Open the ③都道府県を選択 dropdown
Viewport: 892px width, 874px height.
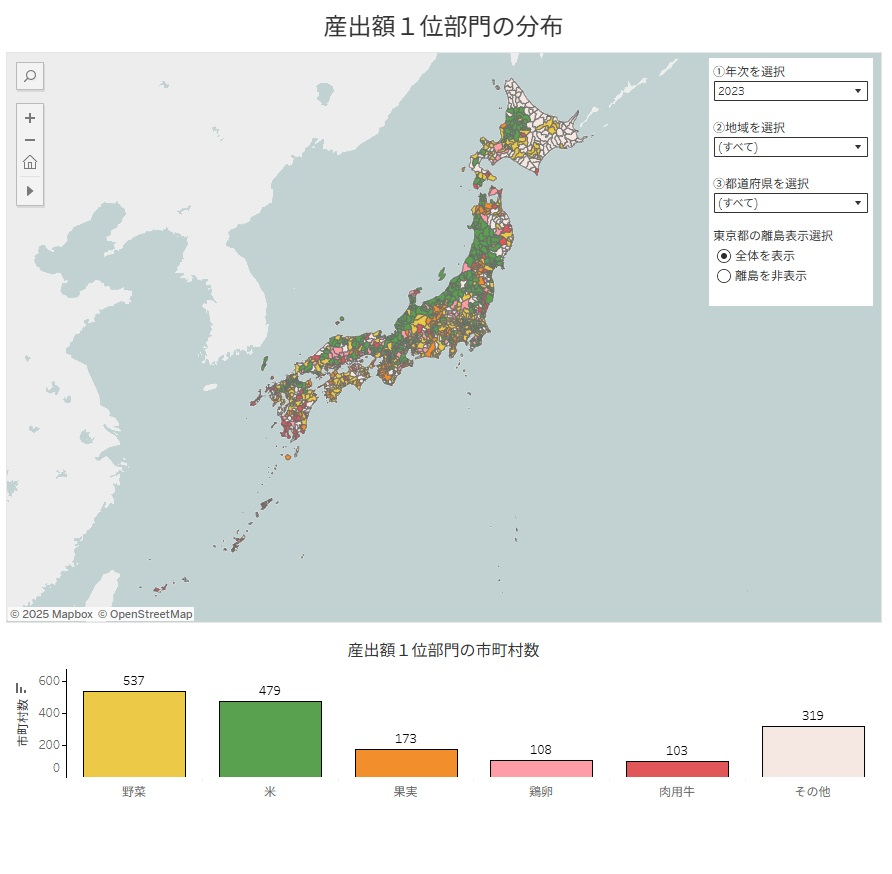(790, 203)
